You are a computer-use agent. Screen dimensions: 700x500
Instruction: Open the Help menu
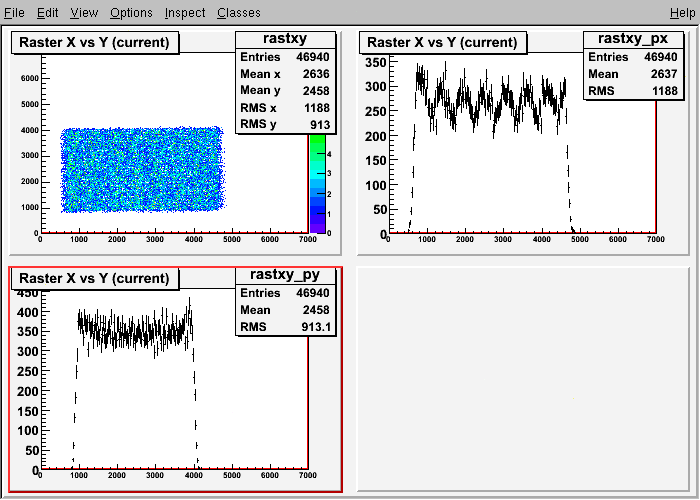[x=683, y=12]
